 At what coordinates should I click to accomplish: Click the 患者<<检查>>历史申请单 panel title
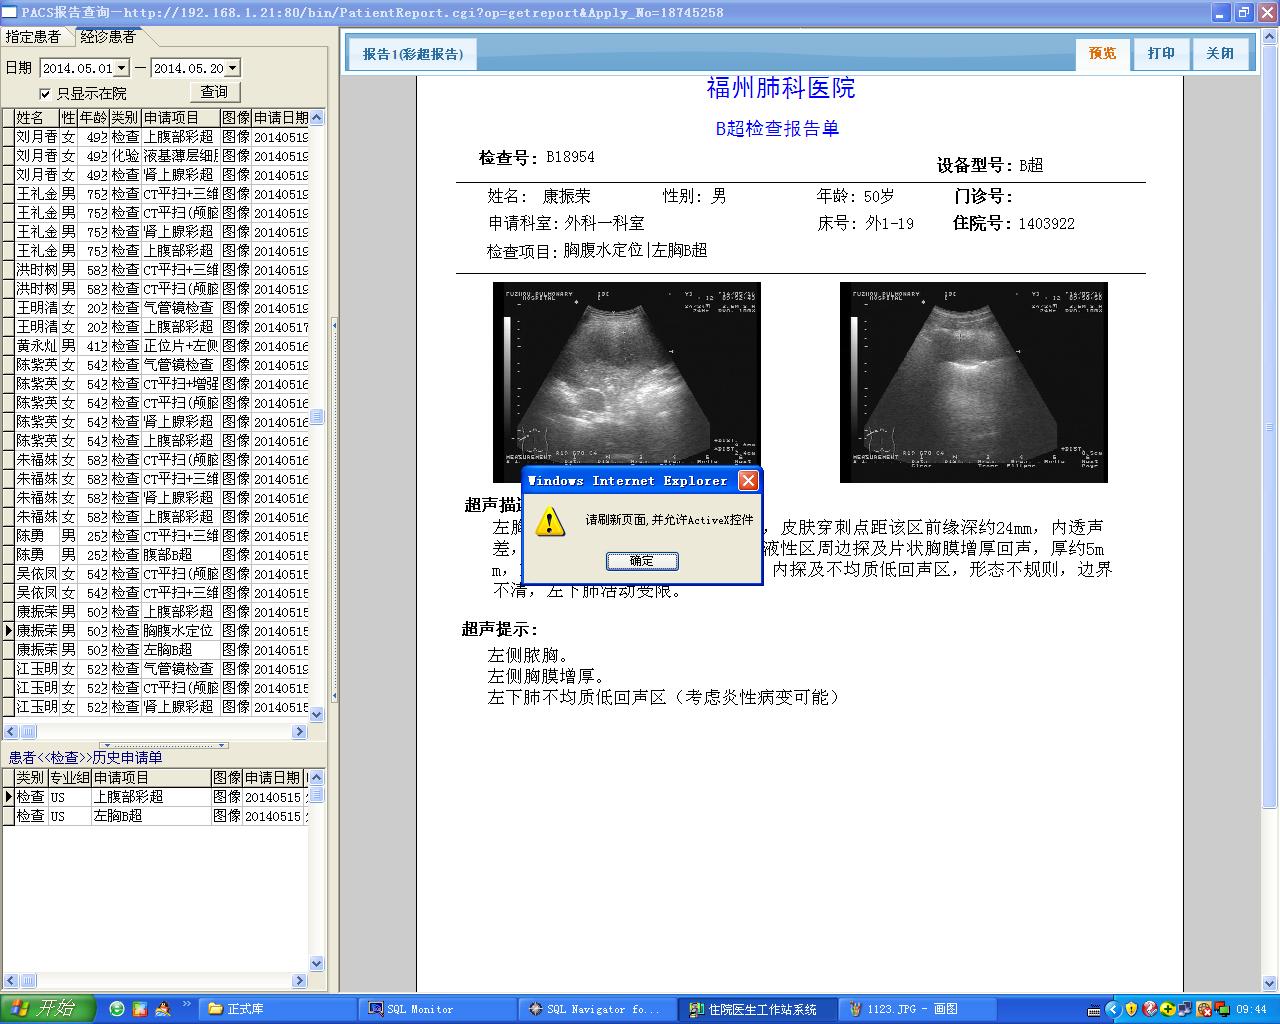pyautogui.click(x=85, y=758)
